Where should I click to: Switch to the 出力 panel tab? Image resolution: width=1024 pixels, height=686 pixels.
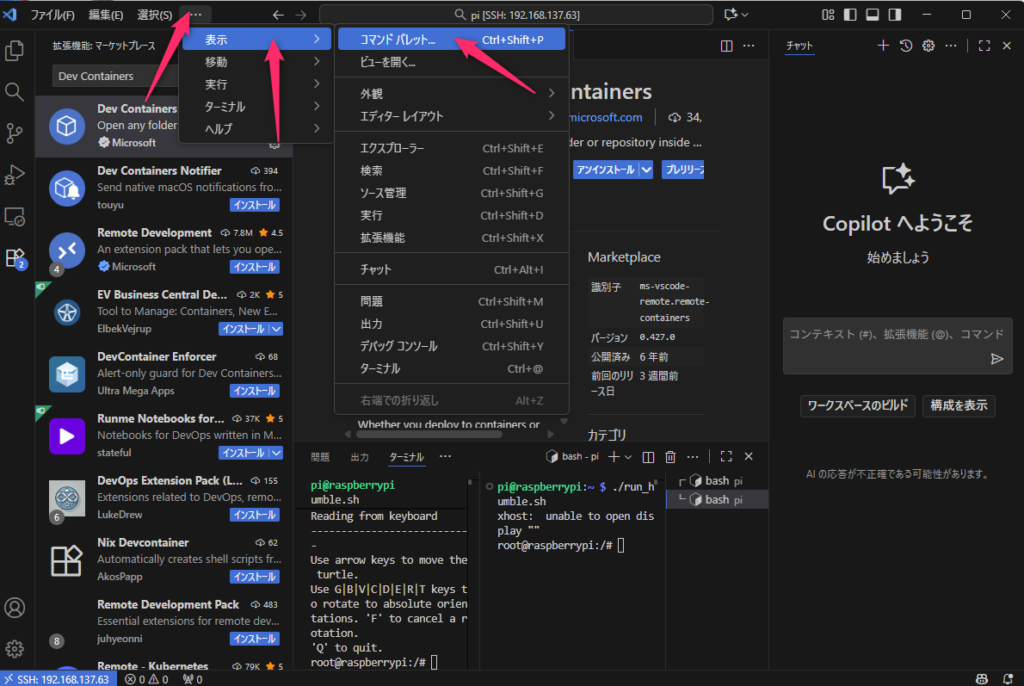(359, 457)
